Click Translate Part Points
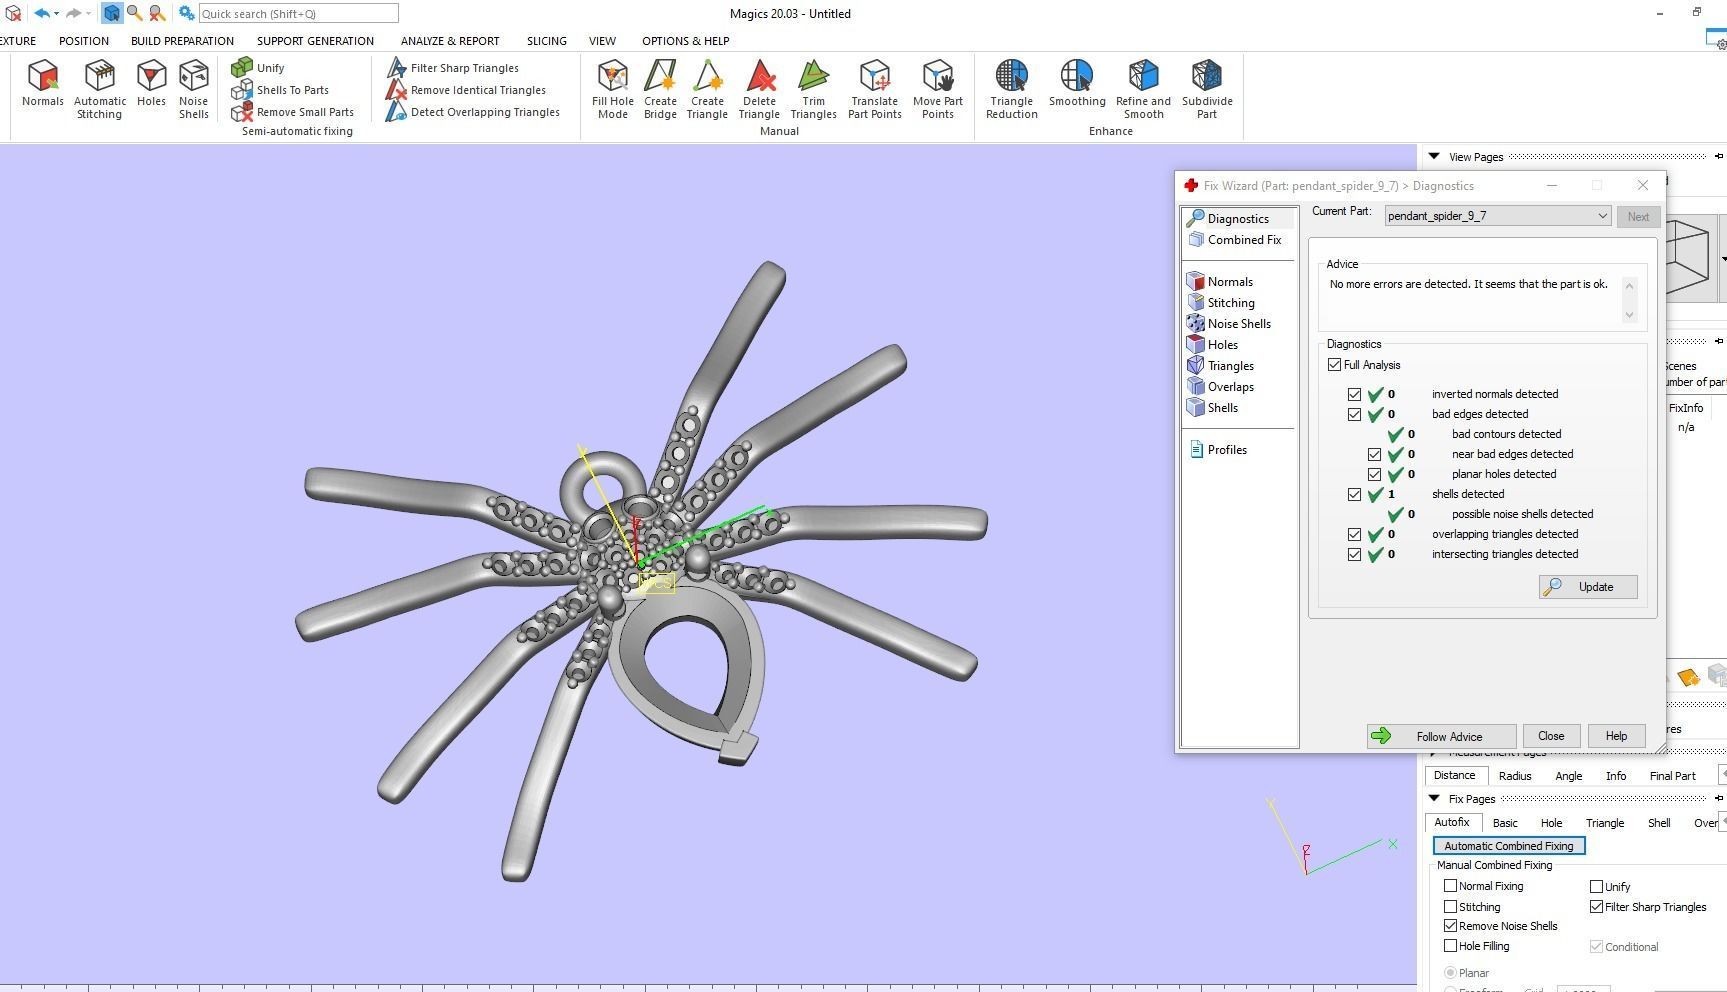The image size is (1727, 992). (875, 89)
